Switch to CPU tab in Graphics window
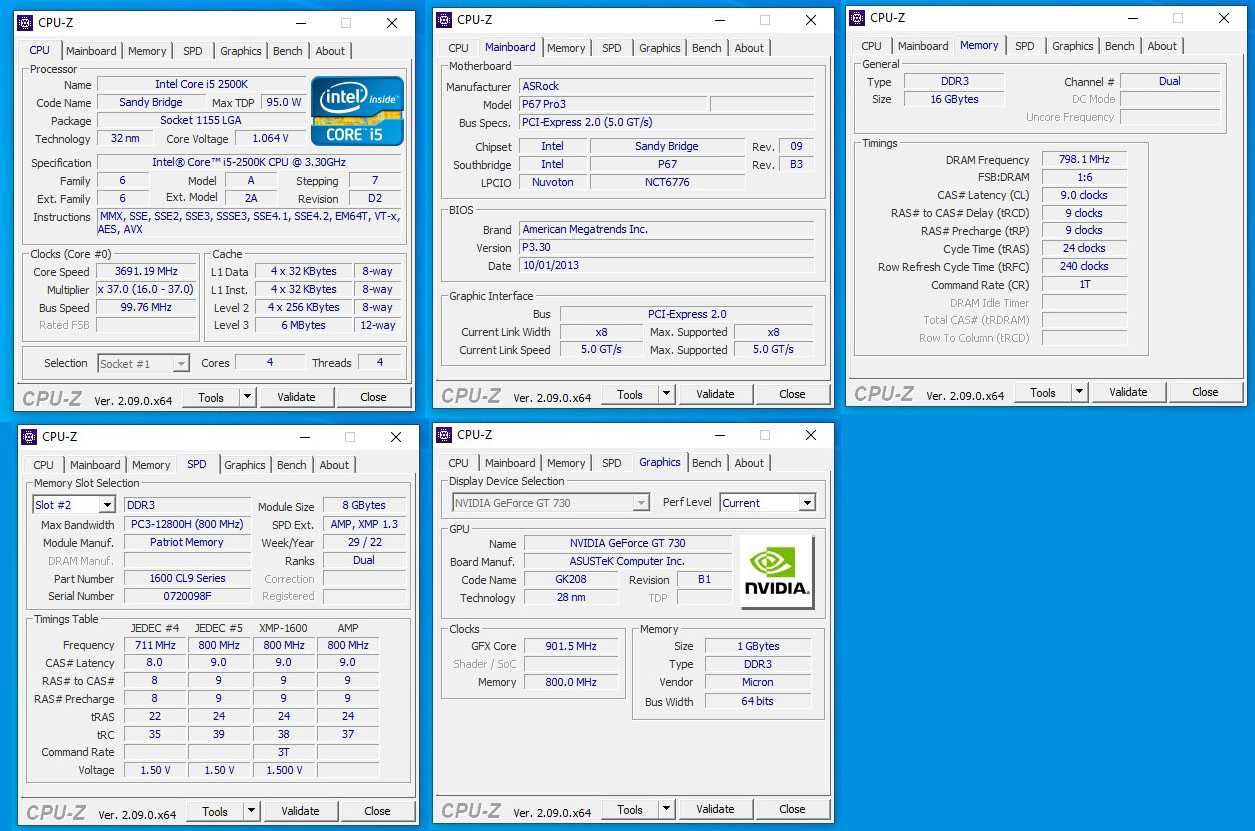The image size is (1255, 831). pyautogui.click(x=458, y=463)
